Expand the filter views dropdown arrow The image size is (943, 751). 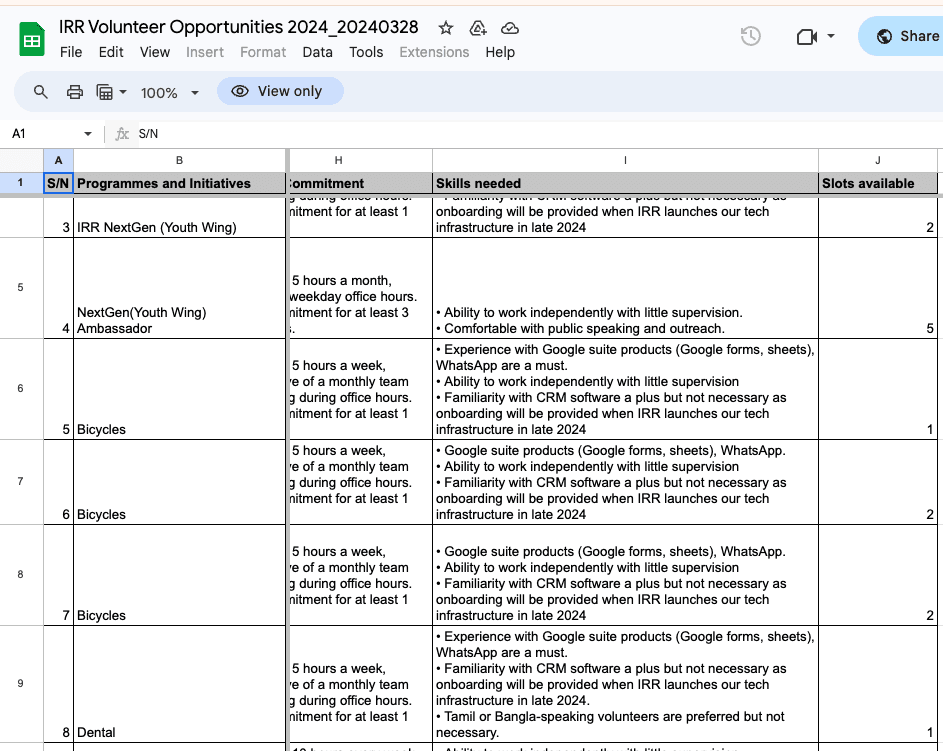pos(123,92)
